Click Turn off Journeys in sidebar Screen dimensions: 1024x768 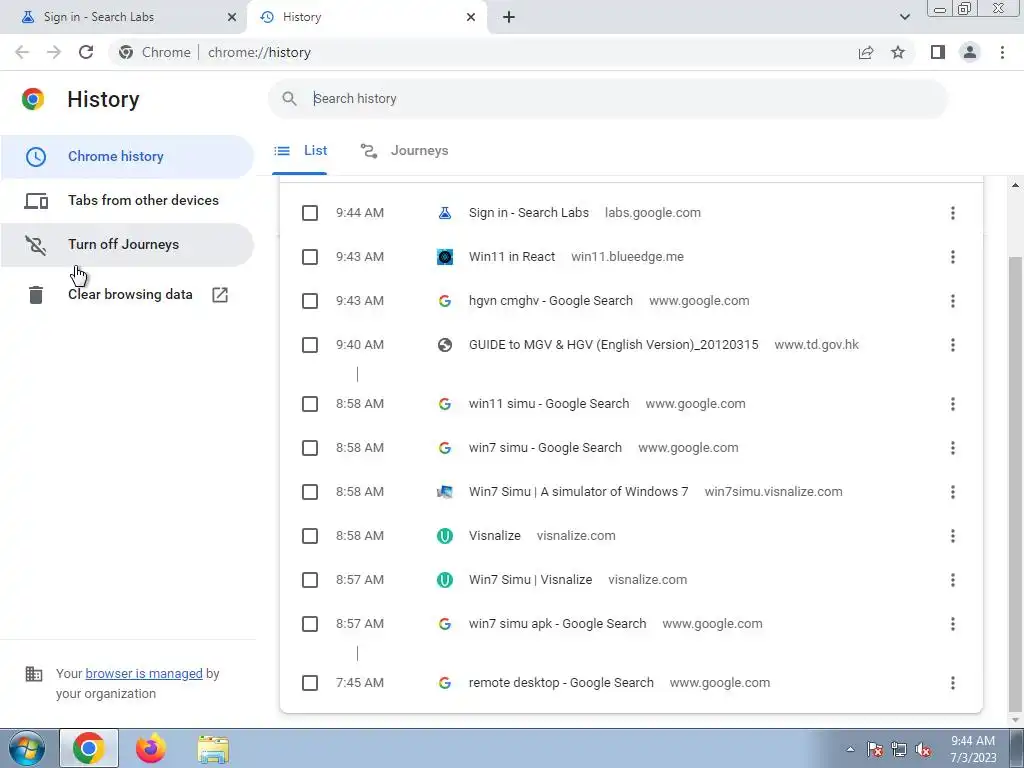(x=127, y=245)
